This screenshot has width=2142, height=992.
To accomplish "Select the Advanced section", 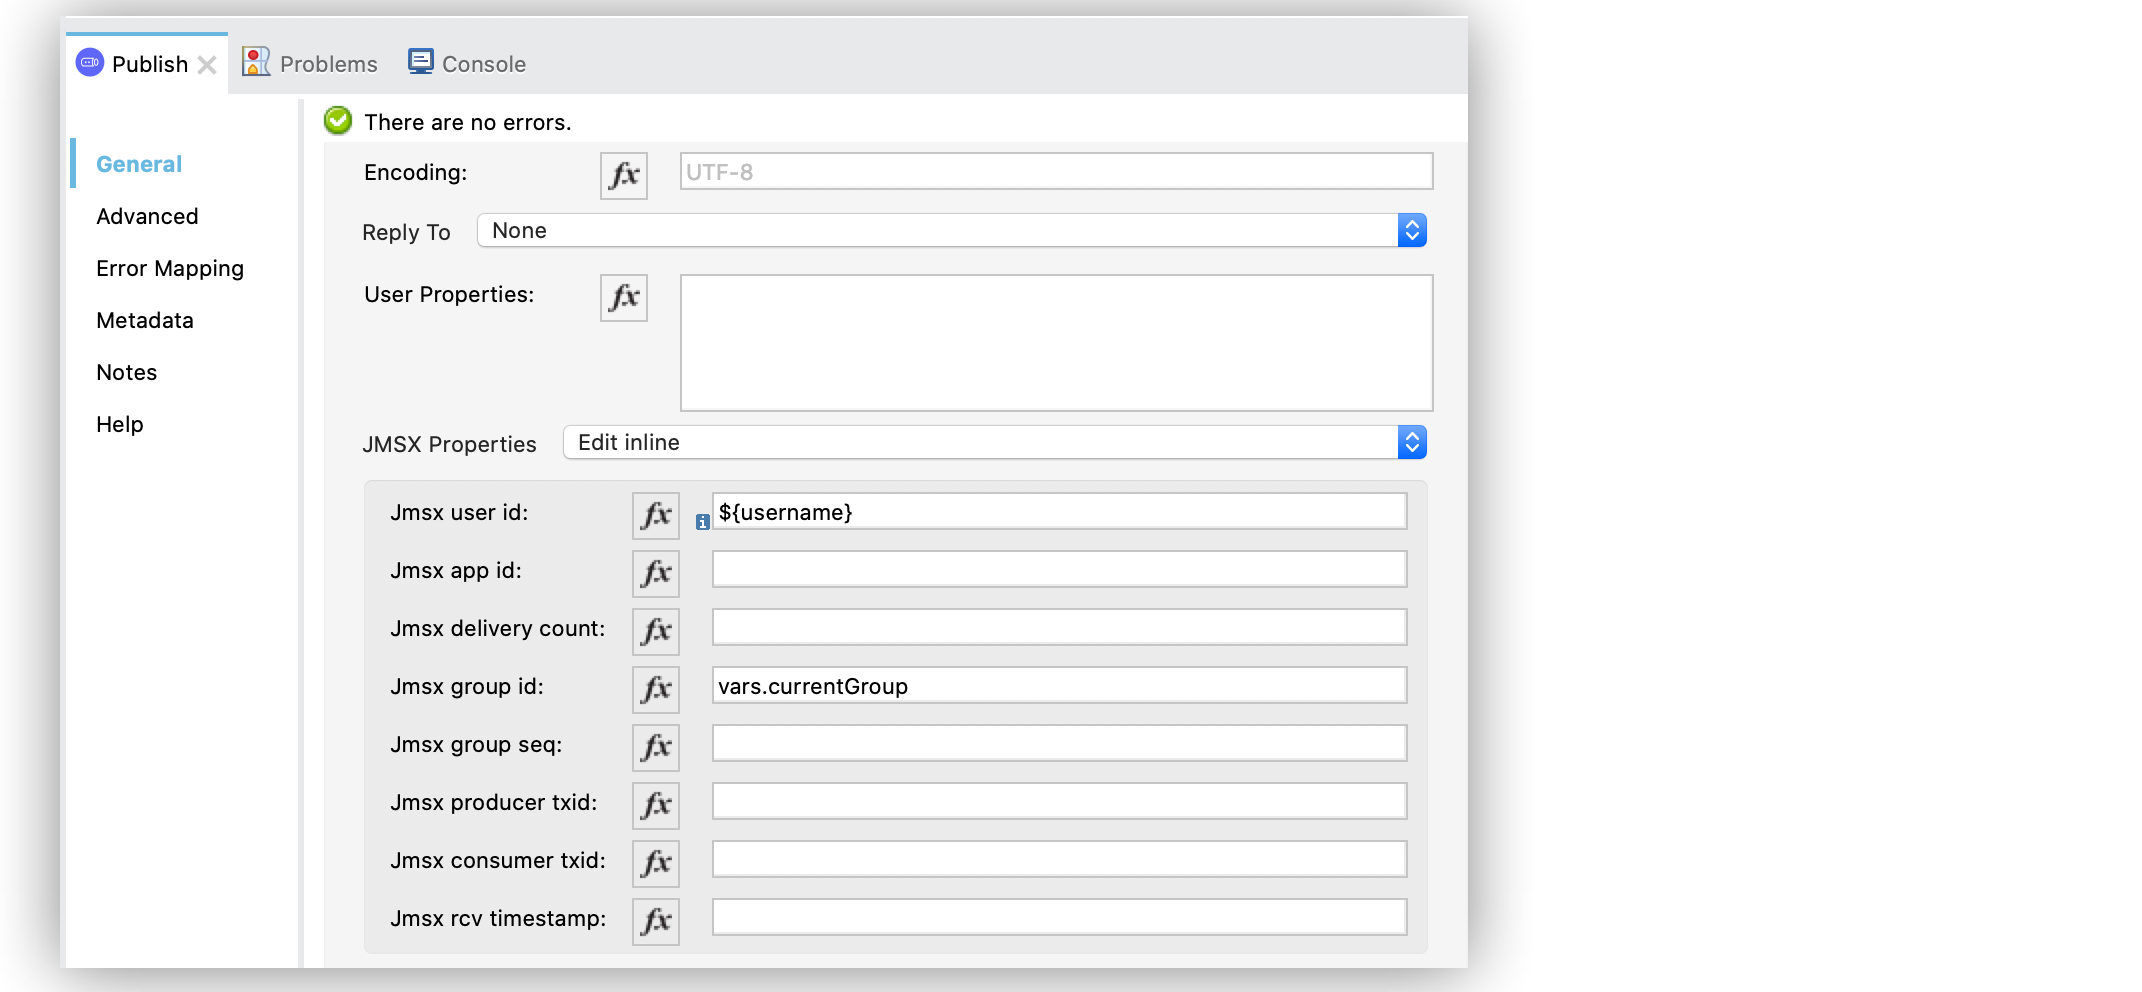I will pos(147,216).
